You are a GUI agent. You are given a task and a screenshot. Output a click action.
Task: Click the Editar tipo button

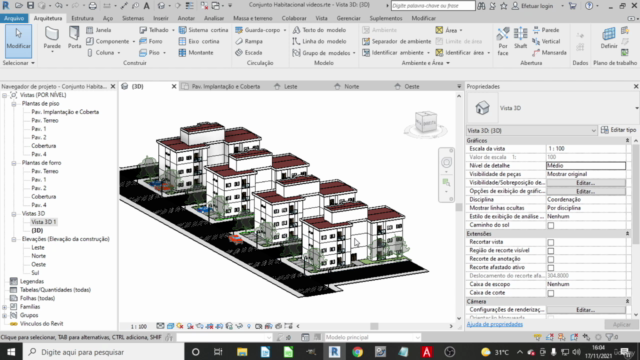pos(618,130)
